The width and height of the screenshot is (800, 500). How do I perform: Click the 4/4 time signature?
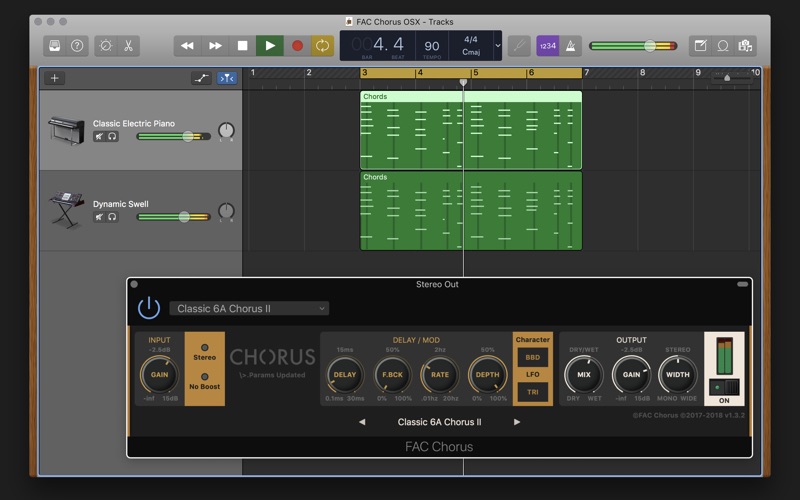[471, 39]
